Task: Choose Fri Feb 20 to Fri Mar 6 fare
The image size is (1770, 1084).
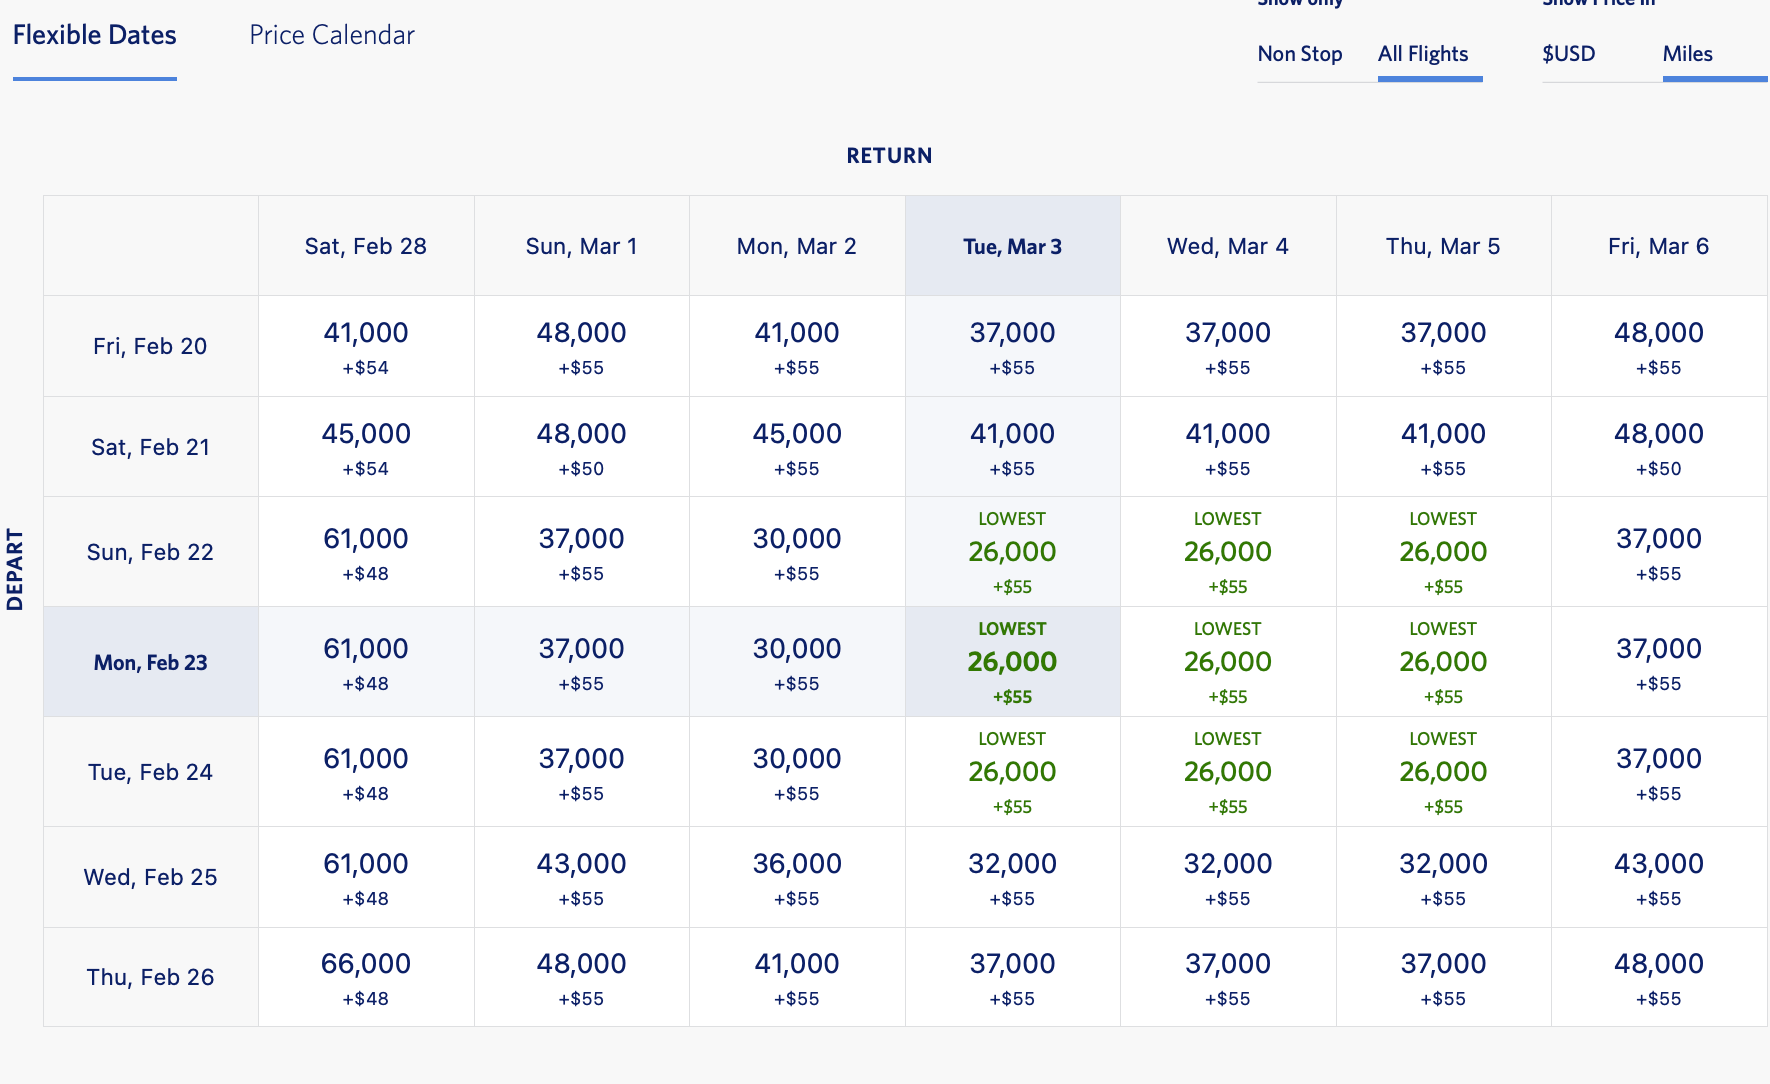Action: [x=1658, y=346]
